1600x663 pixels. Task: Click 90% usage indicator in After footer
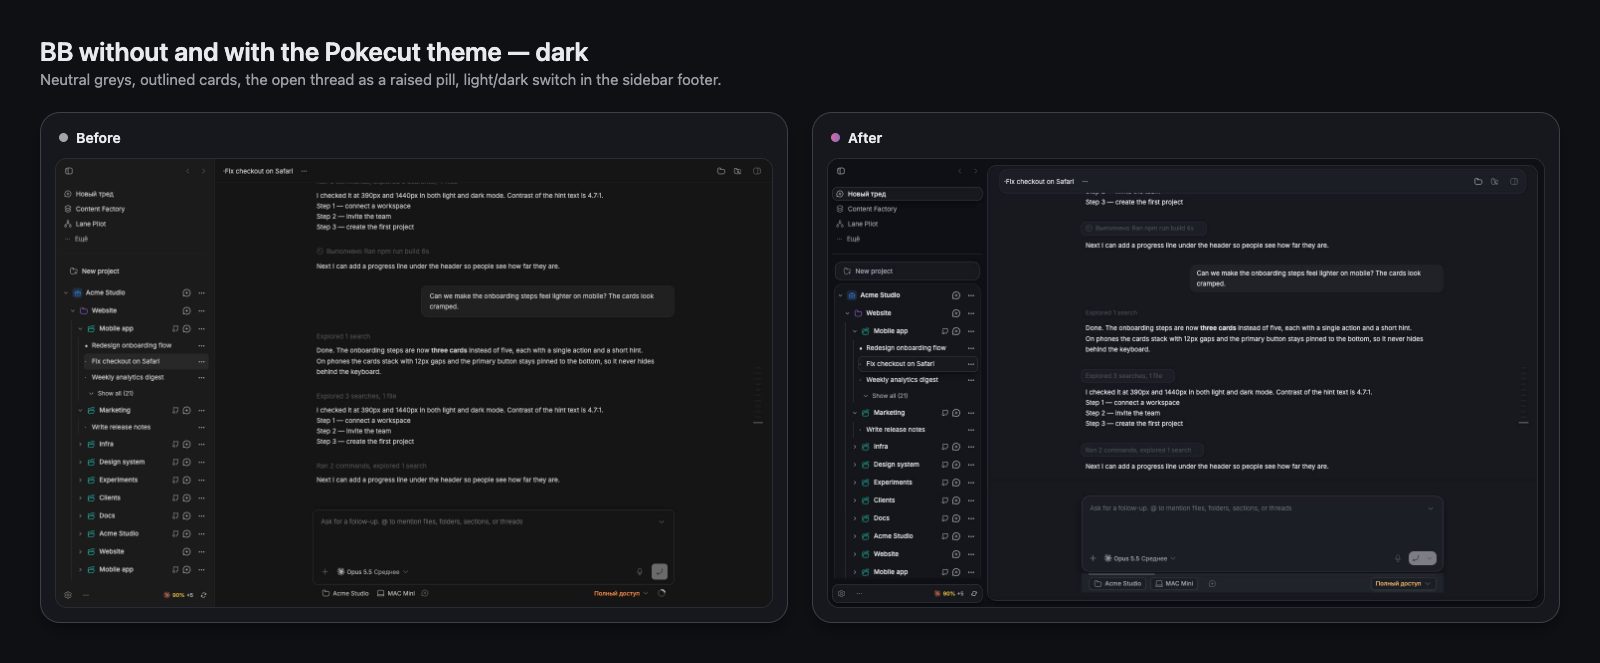coord(949,593)
